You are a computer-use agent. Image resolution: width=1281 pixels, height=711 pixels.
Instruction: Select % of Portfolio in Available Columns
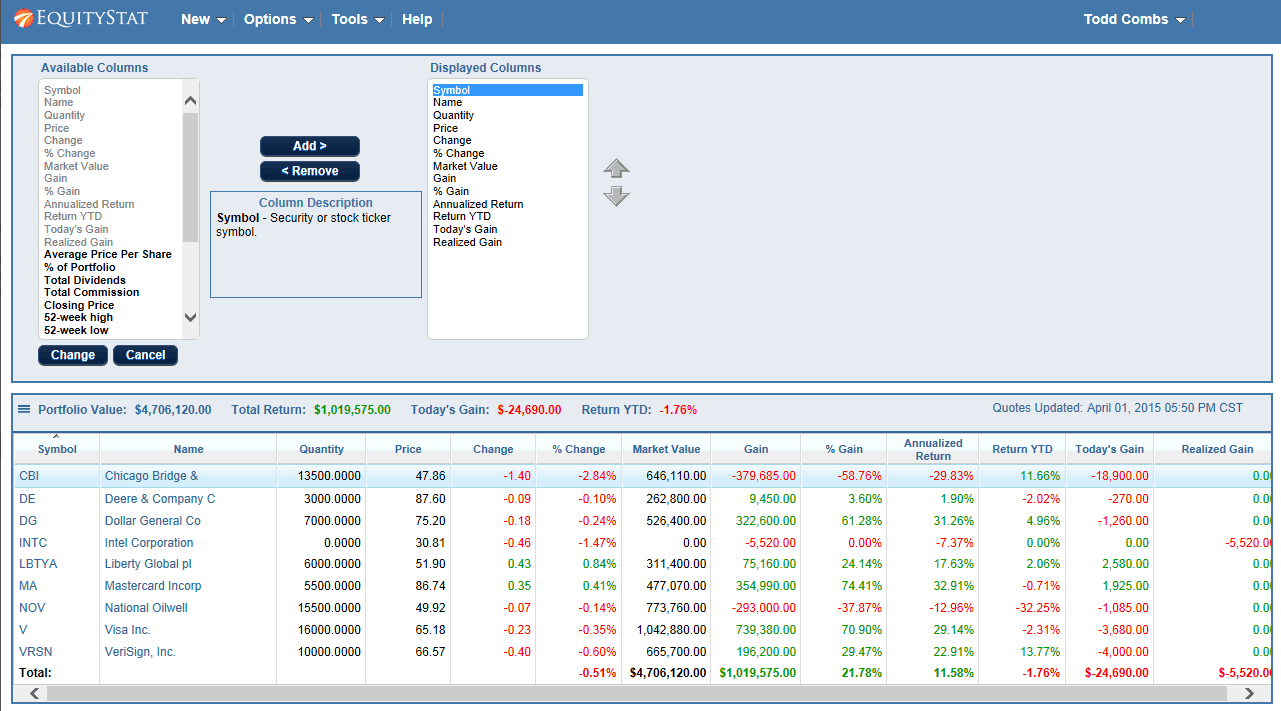click(x=80, y=267)
